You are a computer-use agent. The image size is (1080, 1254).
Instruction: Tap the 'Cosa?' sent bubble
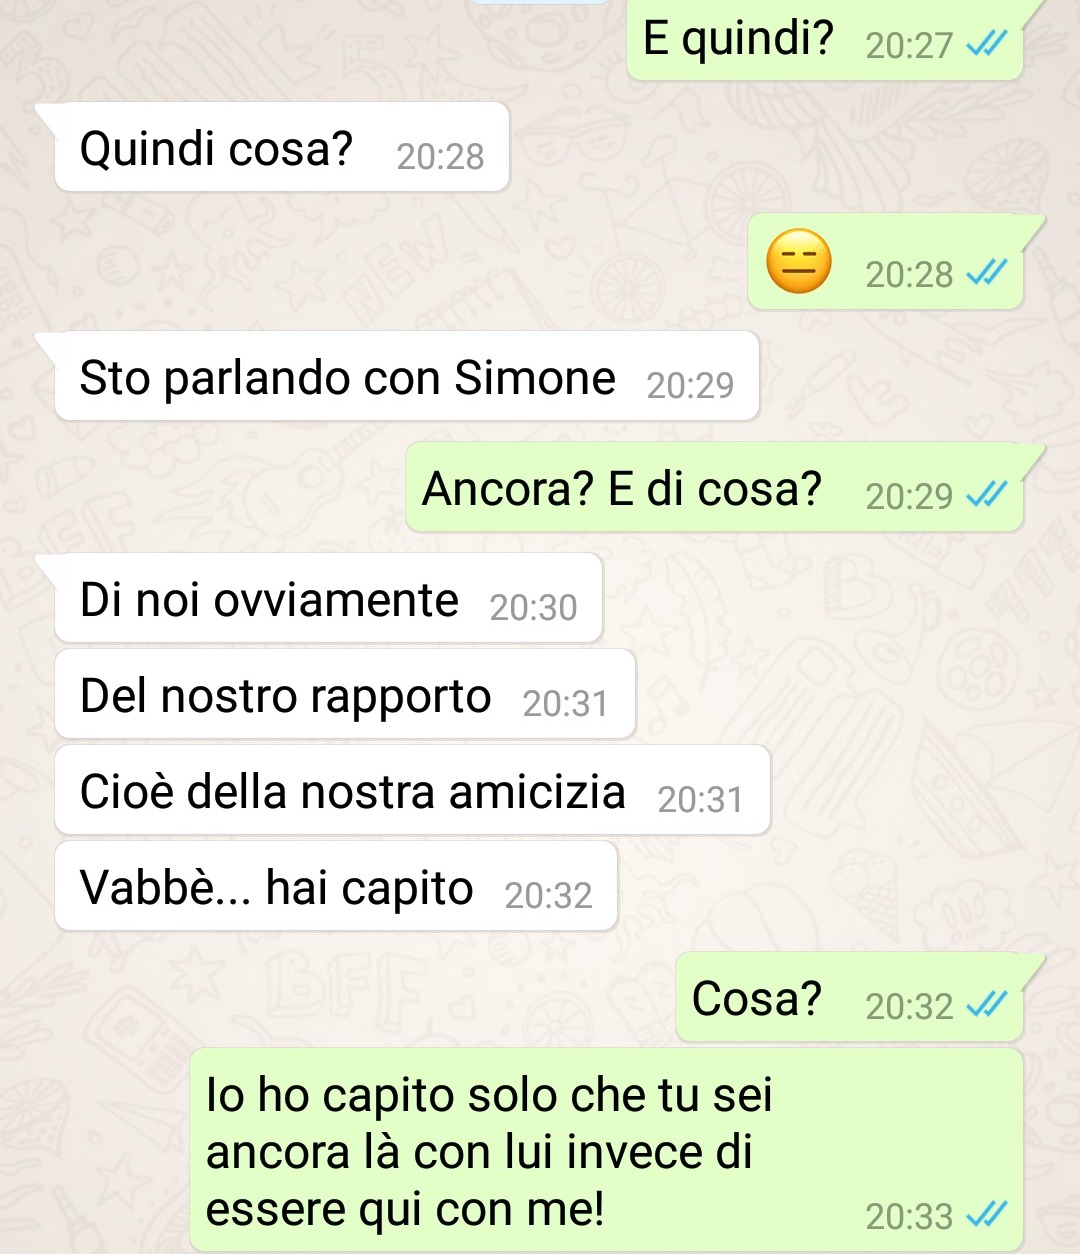tap(849, 997)
